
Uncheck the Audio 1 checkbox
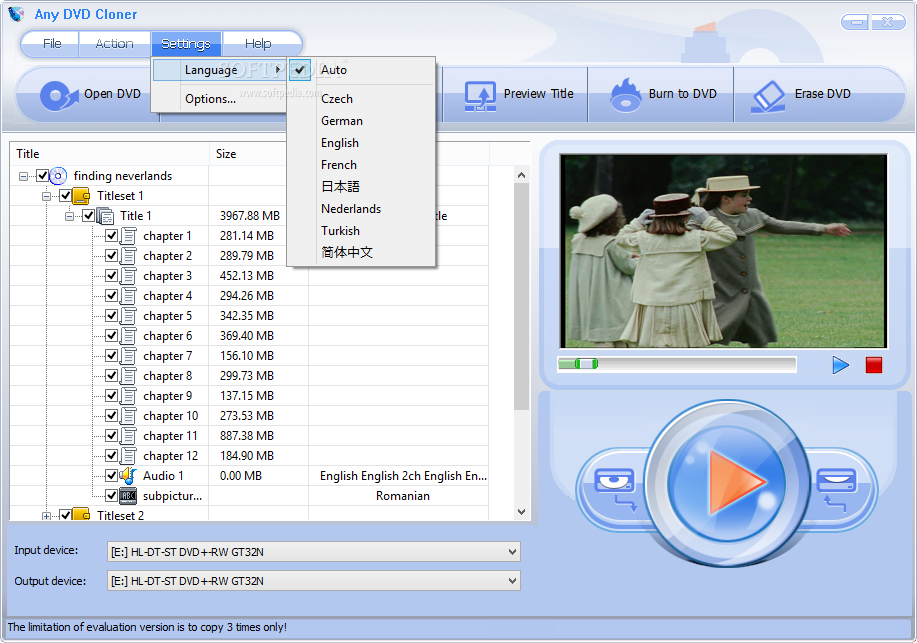point(111,476)
